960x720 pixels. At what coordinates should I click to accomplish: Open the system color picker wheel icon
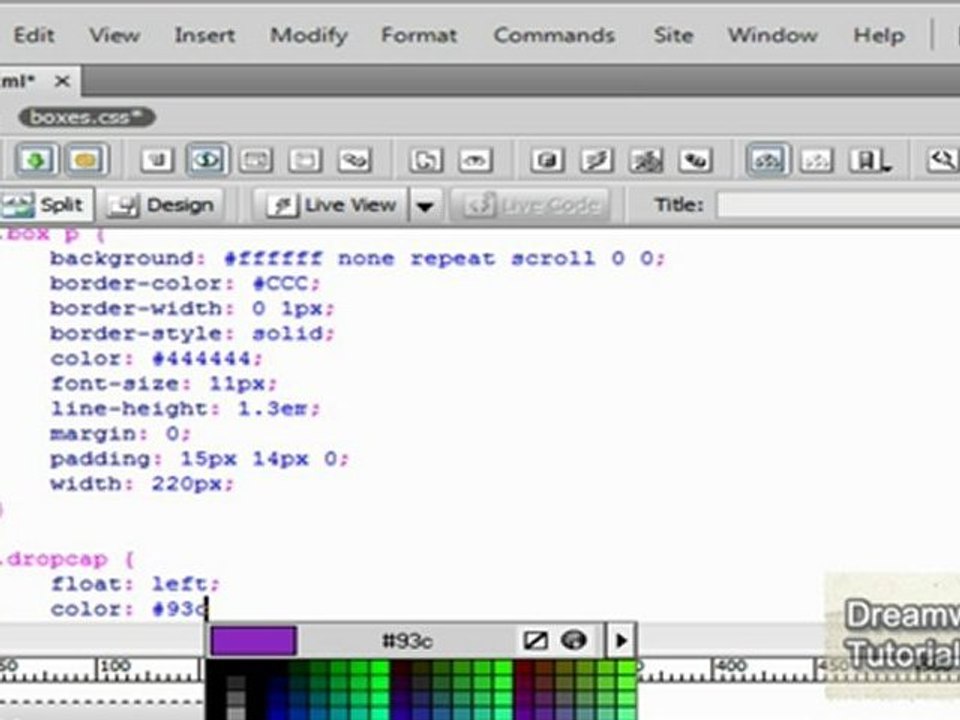click(574, 640)
